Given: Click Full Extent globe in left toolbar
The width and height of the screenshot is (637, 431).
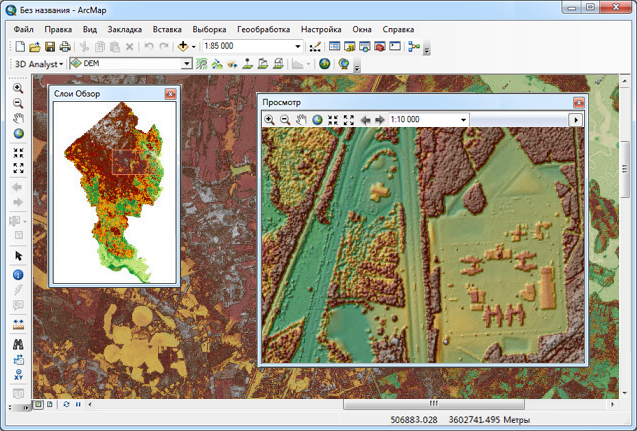Looking at the screenshot, I should coord(18,133).
